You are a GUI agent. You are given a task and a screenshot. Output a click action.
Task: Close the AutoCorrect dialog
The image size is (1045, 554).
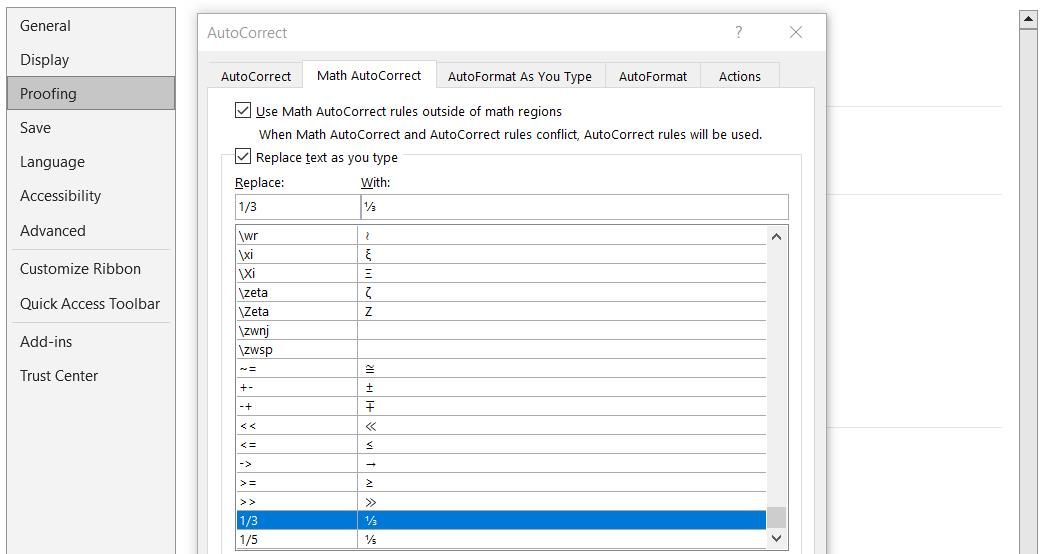tap(796, 32)
